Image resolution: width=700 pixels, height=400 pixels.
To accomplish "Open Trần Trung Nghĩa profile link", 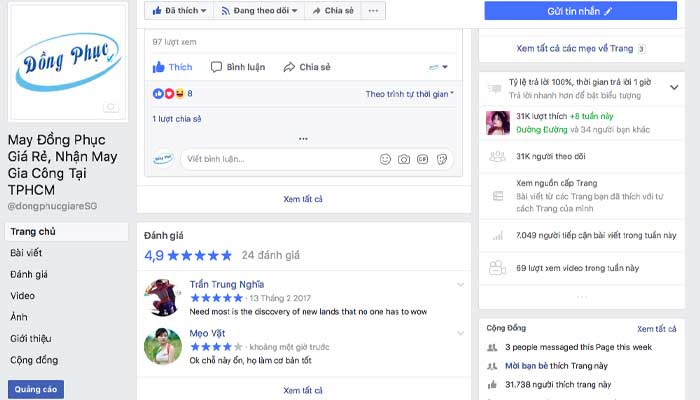I will (x=227, y=284).
